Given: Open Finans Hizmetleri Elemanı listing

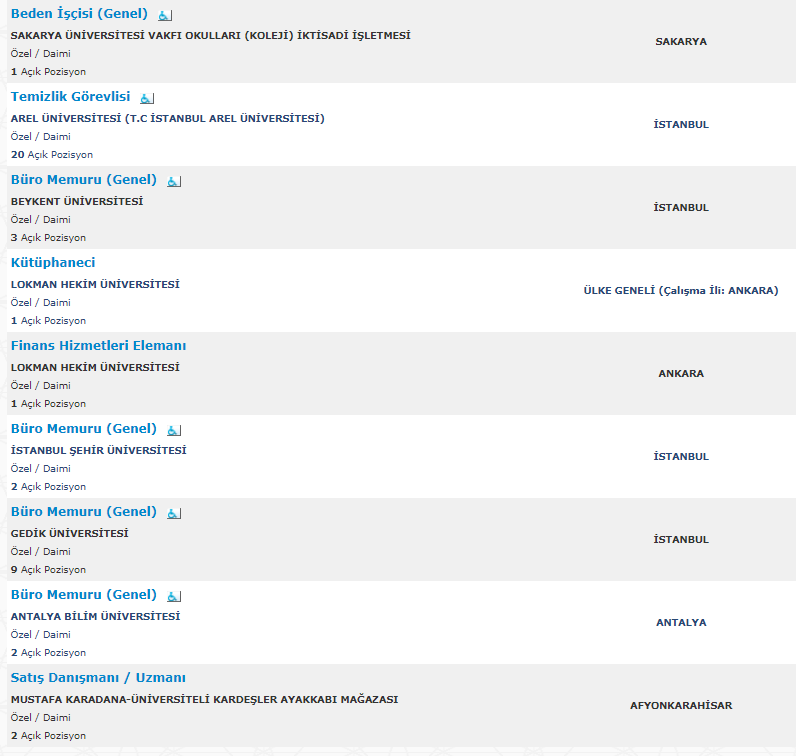Looking at the screenshot, I should pyautogui.click(x=98, y=346).
